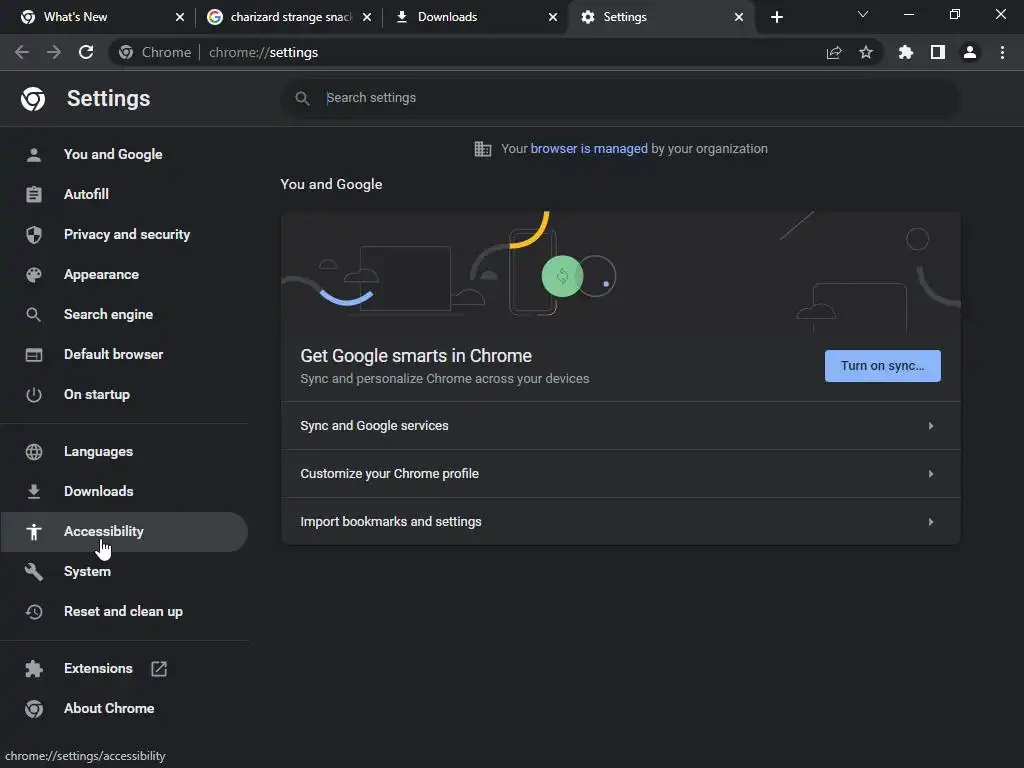Switch to the Downloads tab

tap(476, 17)
